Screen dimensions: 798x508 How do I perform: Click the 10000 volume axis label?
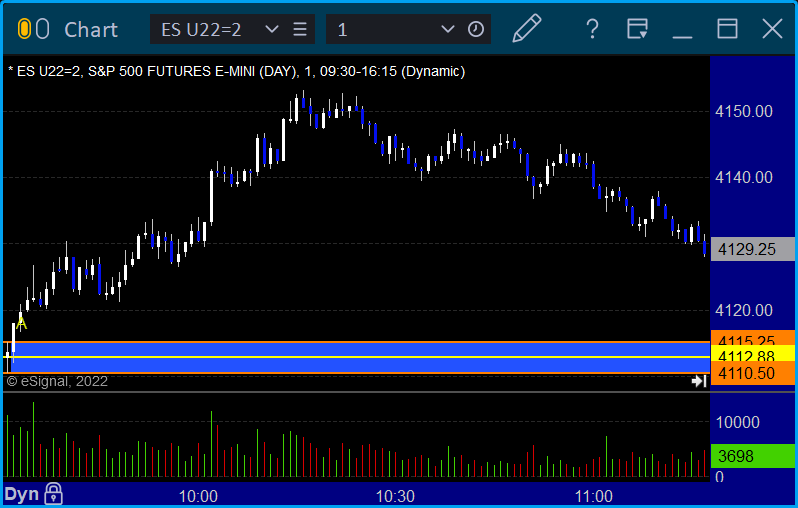[x=737, y=422]
